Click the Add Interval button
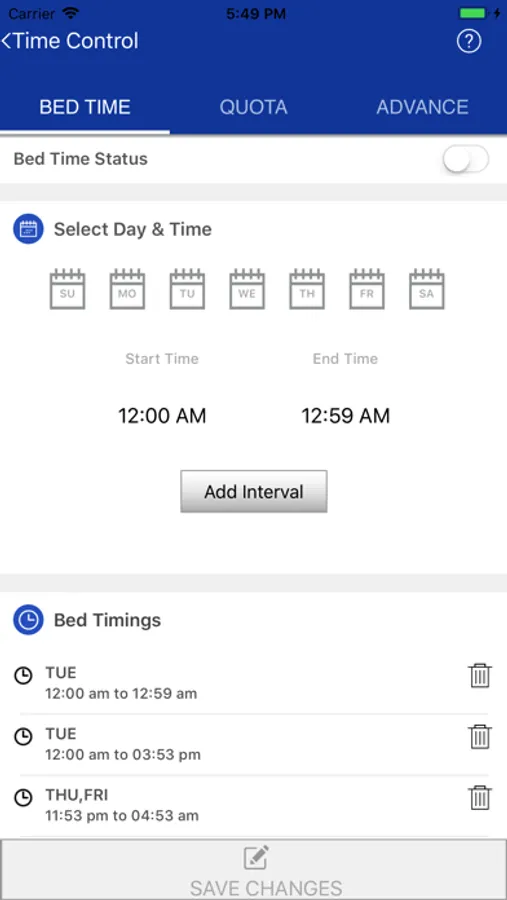The height and width of the screenshot is (900, 507). (x=254, y=492)
